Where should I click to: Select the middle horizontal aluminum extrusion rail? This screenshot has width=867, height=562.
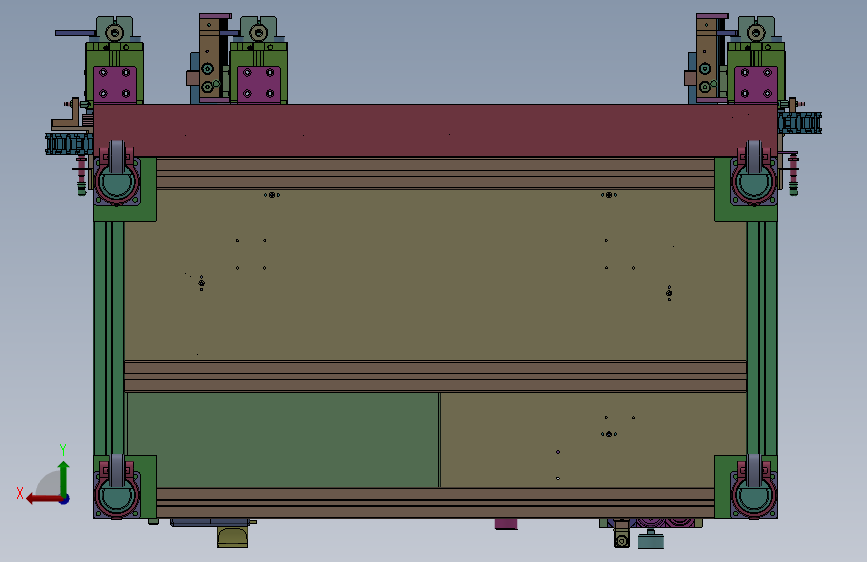(x=436, y=377)
